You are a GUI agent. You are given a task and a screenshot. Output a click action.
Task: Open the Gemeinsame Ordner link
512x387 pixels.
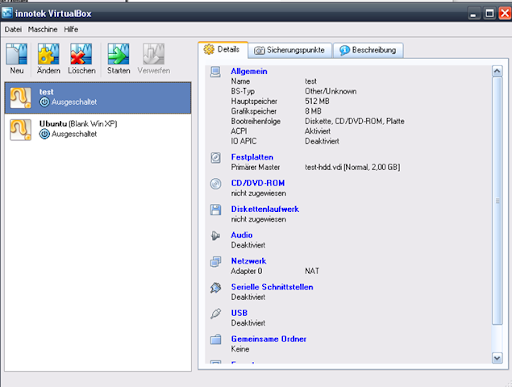(269, 339)
